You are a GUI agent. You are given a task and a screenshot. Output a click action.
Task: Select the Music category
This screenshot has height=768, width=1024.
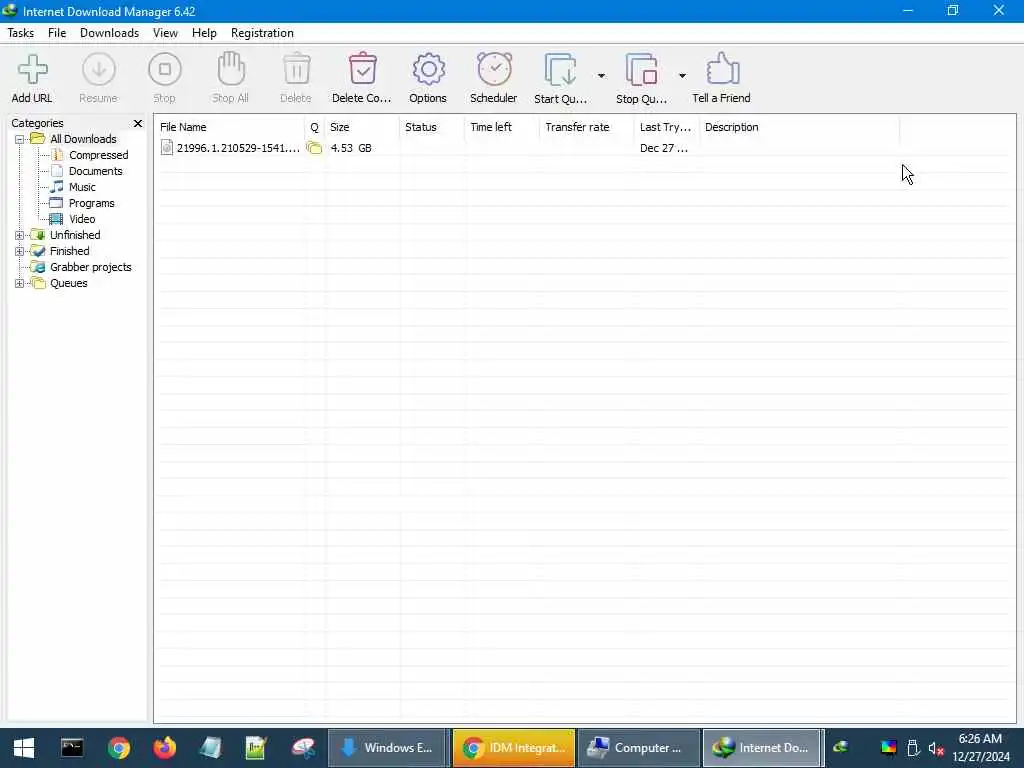click(x=82, y=187)
